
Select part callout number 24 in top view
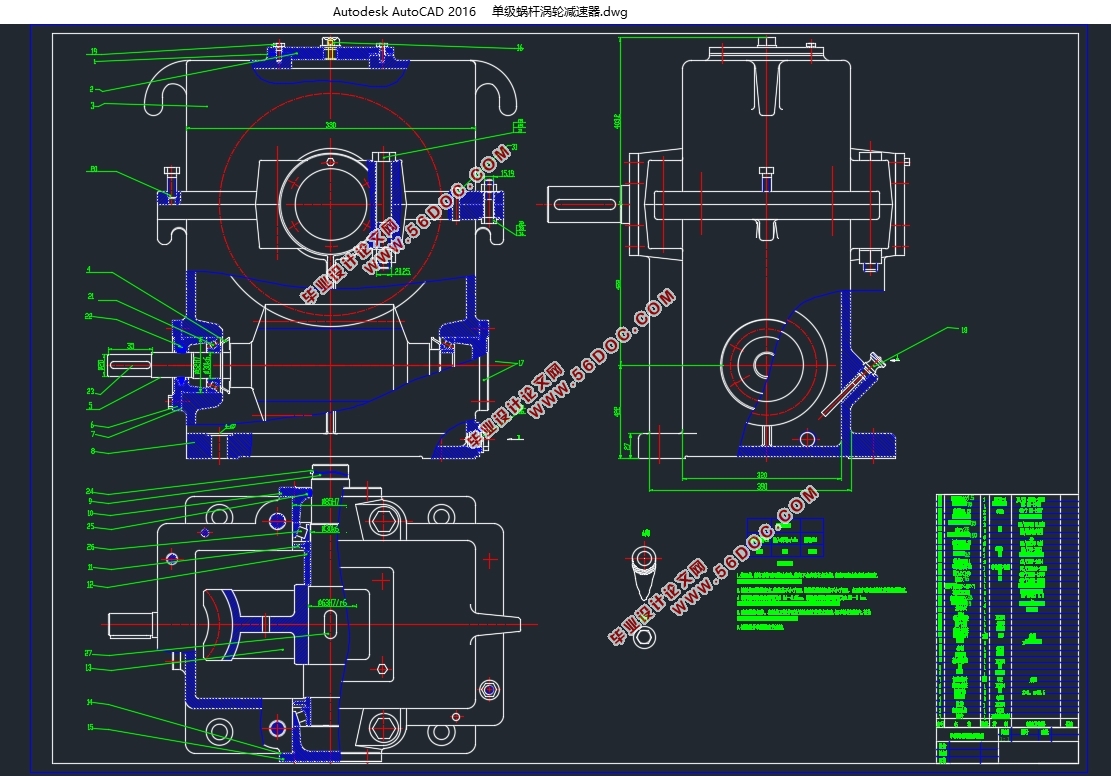click(89, 491)
